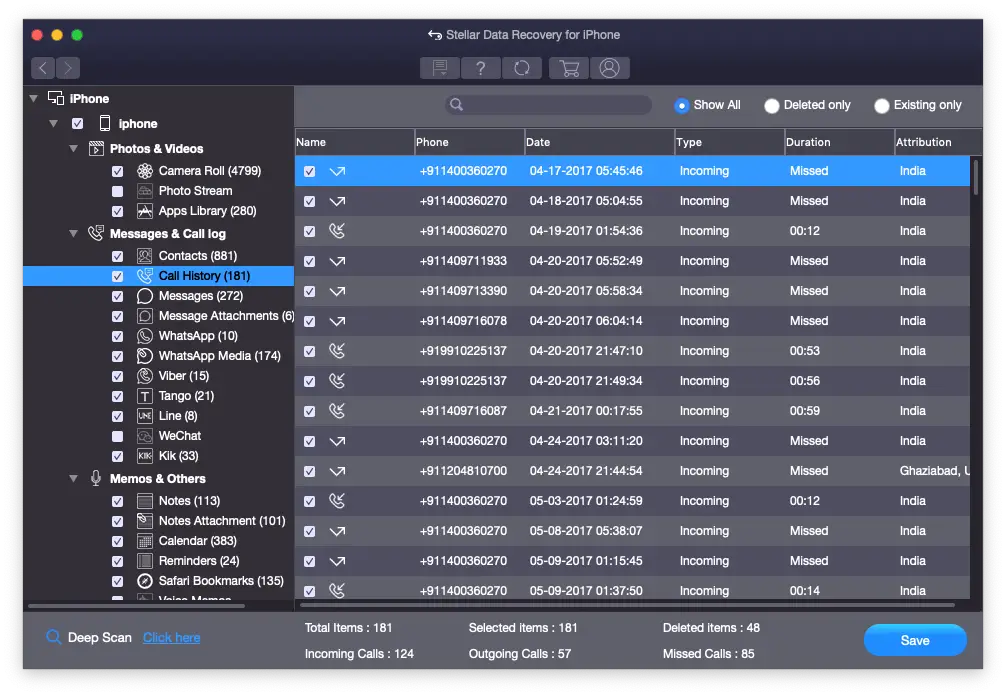Click the WeChat icon
The width and height of the screenshot is (1006, 696).
(145, 436)
